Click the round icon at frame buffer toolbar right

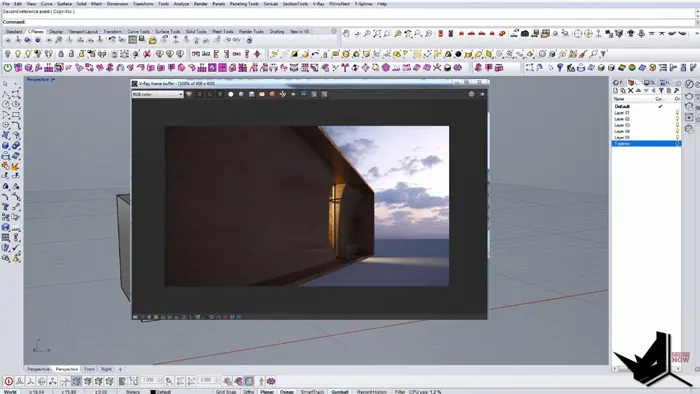[471, 94]
